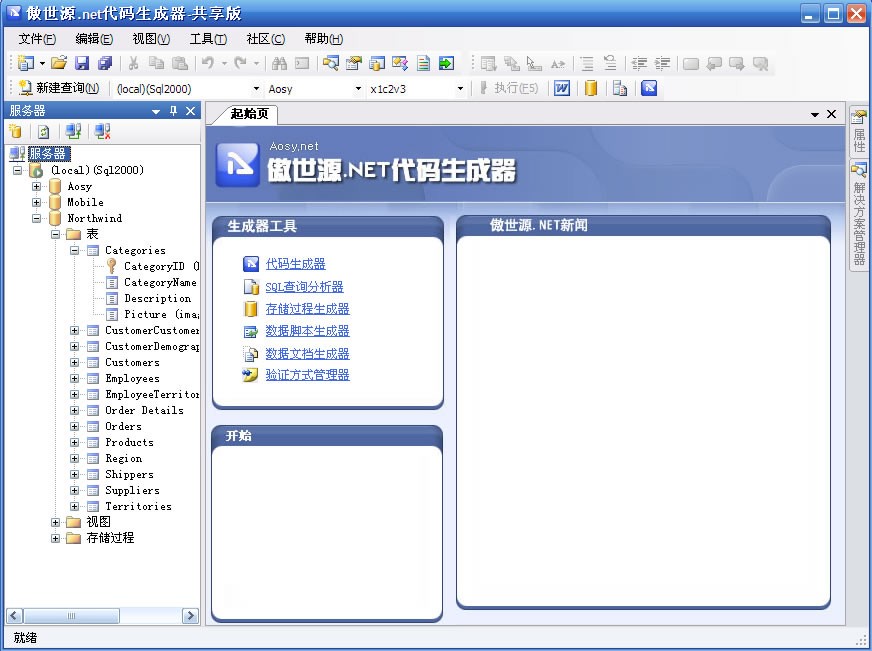This screenshot has height=651, width=872.
Task: Expand the 视图 views folder
Action: coord(56,522)
